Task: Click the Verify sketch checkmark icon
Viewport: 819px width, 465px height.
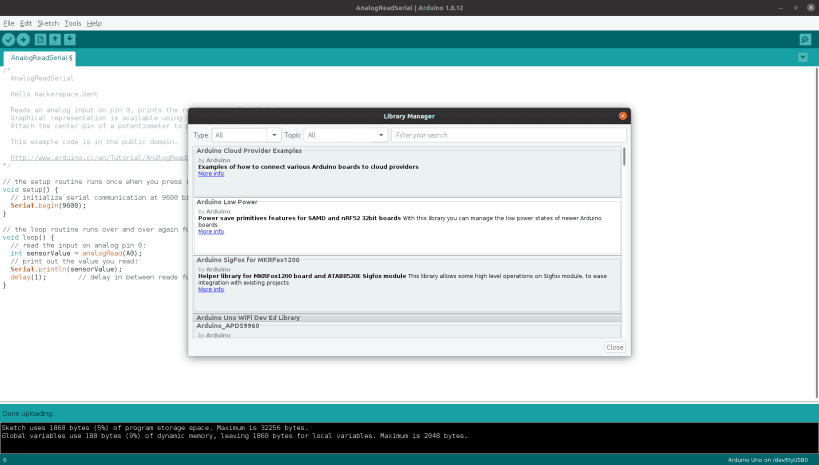Action: [x=8, y=39]
